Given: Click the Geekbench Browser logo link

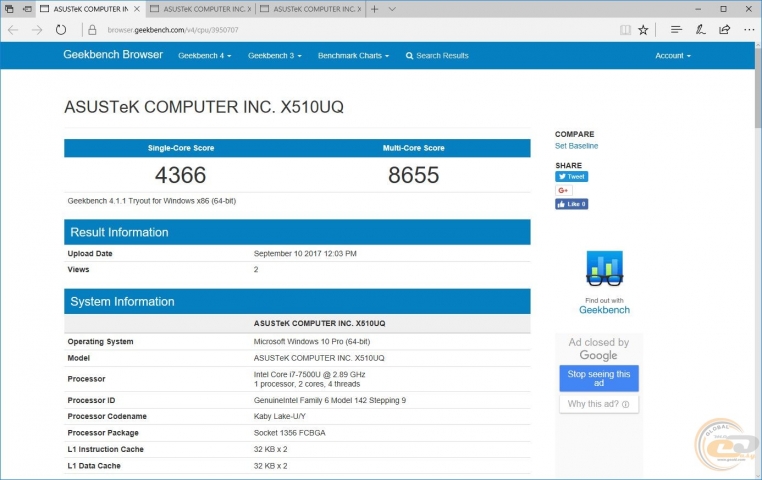Looking at the screenshot, I should click(113, 55).
